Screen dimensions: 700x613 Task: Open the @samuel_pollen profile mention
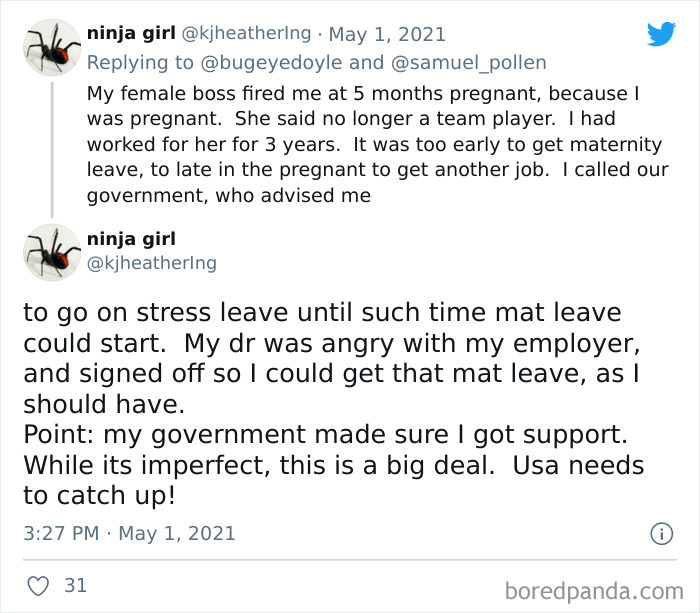468,63
